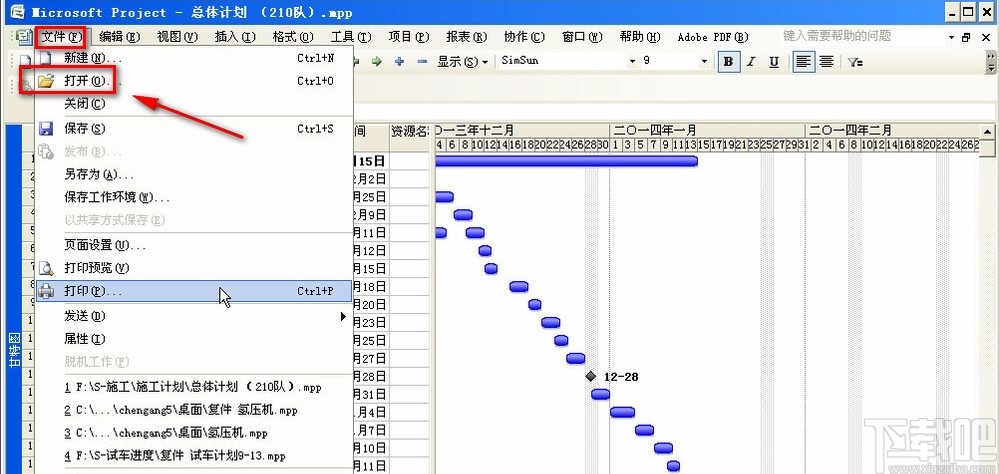Image resolution: width=999 pixels, height=474 pixels.
Task: Open the 窗口(W) menu
Action: (x=582, y=37)
